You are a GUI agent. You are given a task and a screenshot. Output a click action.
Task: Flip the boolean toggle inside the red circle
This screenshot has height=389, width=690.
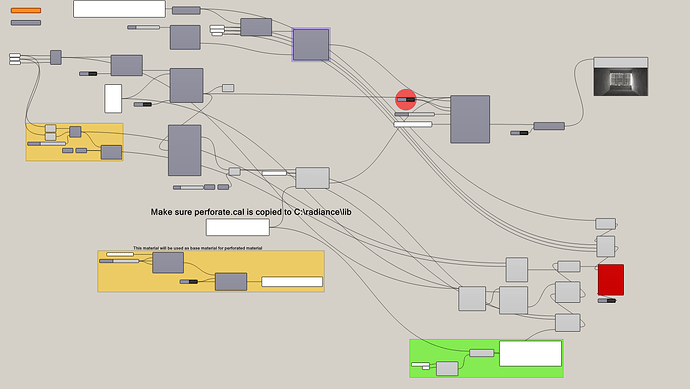pos(406,100)
